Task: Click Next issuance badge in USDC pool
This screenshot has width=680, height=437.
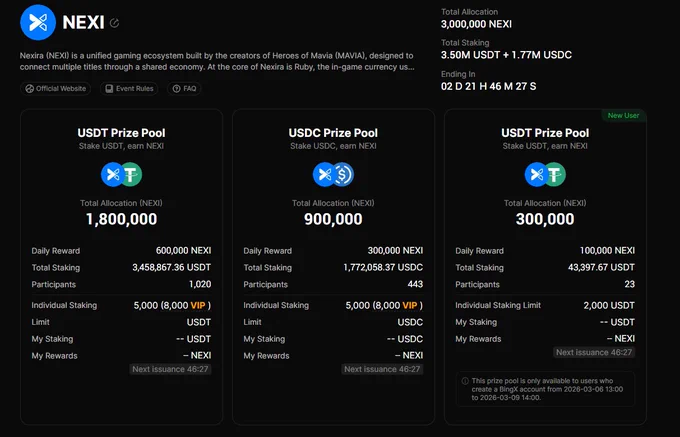Action: (382, 369)
